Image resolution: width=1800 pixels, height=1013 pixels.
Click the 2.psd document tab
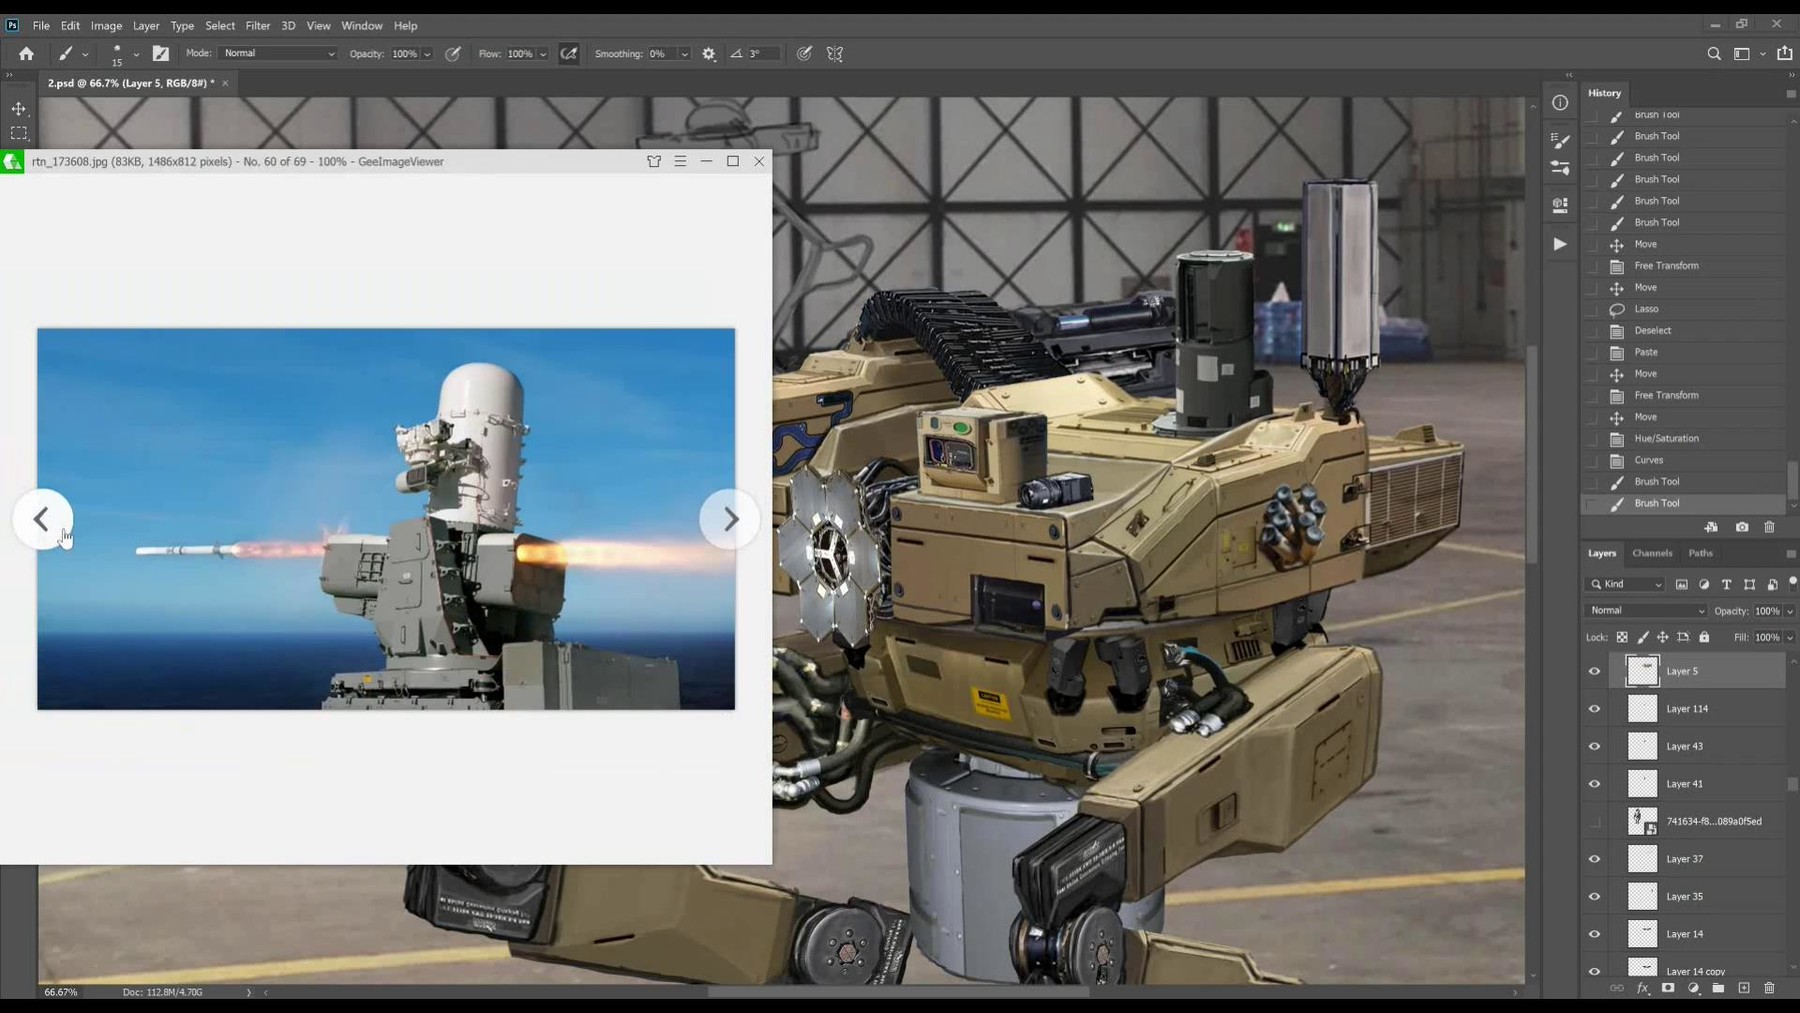tap(131, 83)
